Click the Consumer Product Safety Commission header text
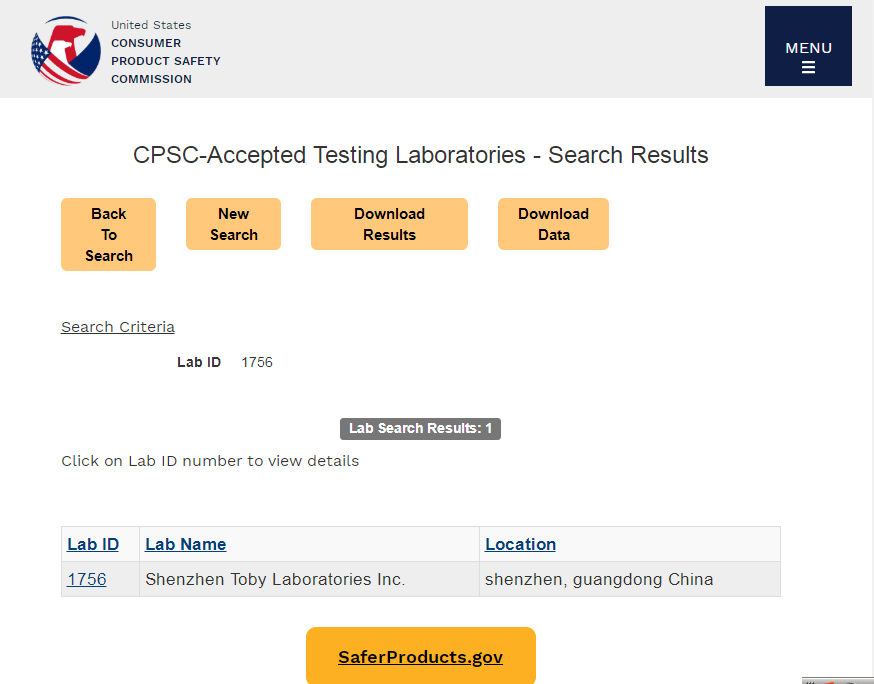 [165, 61]
